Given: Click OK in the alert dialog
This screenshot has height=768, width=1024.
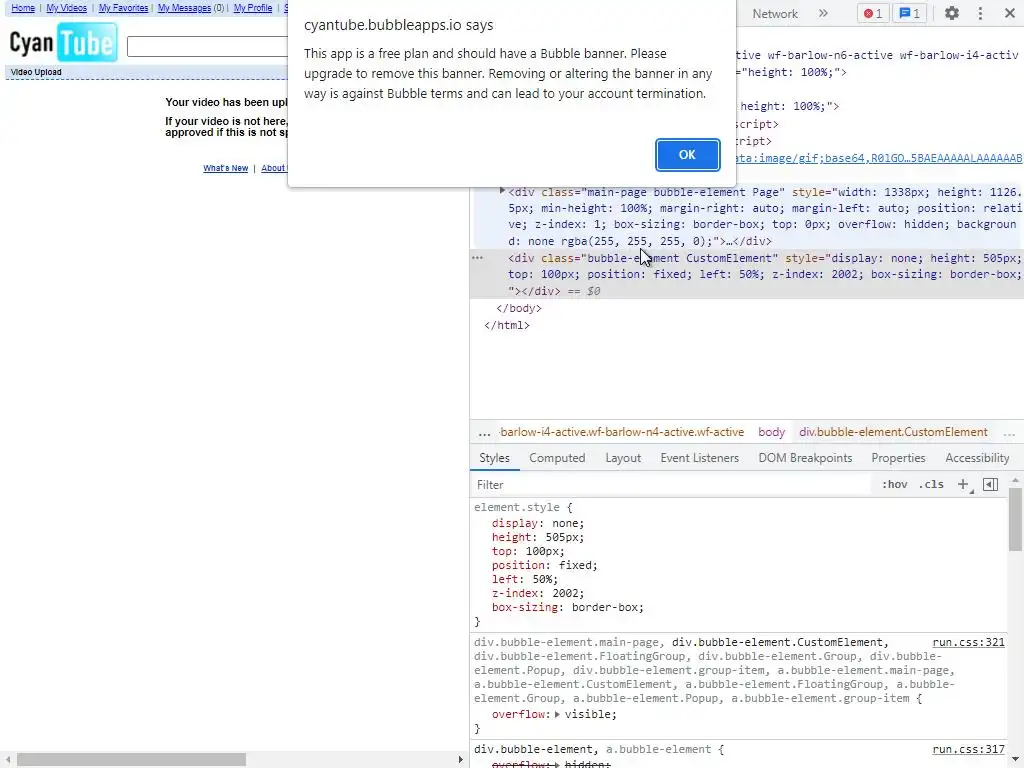Looking at the screenshot, I should (687, 155).
